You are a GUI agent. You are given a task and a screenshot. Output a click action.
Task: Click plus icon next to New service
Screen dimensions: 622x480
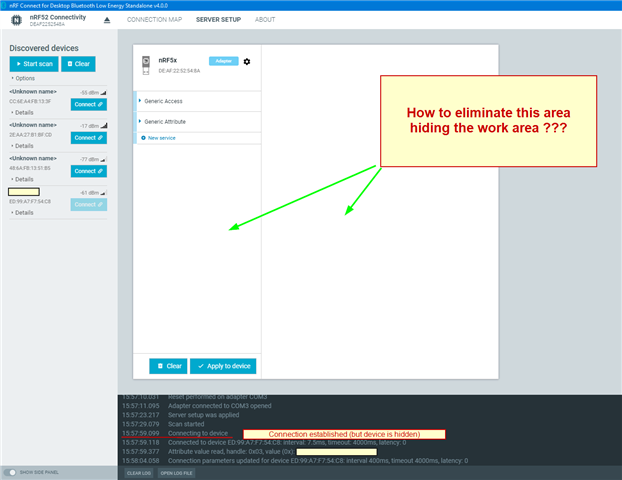pos(144,138)
